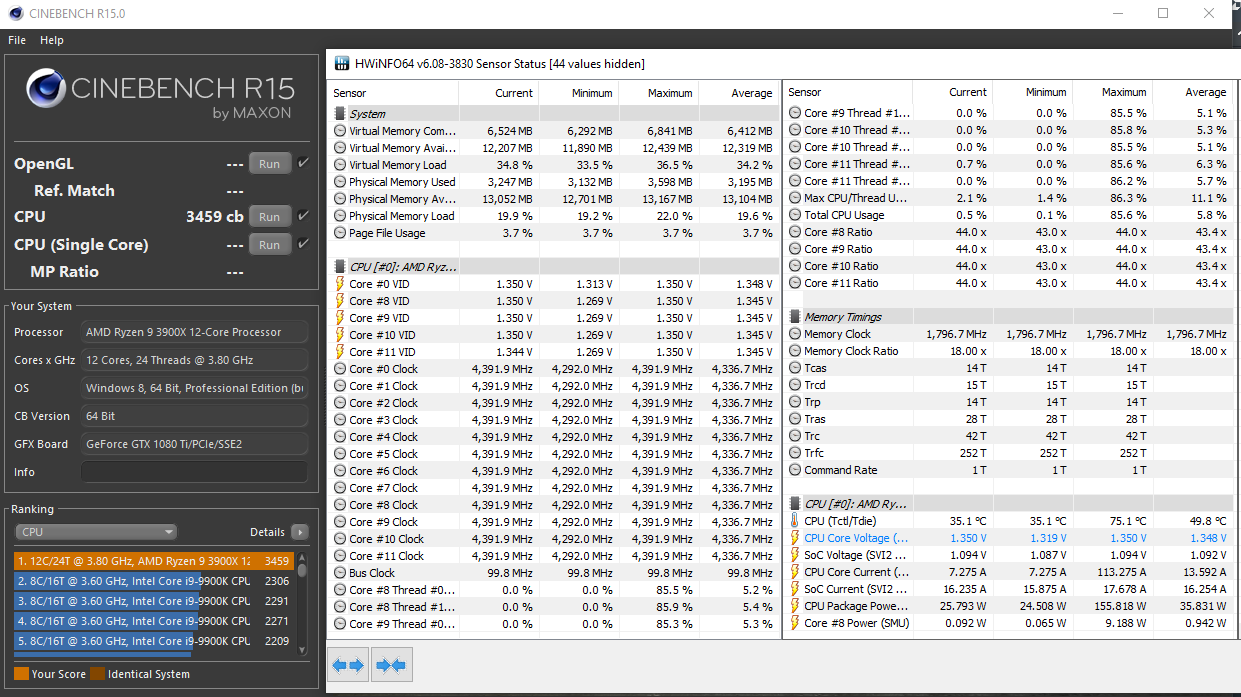This screenshot has height=697, width=1241.
Task: Select ranking entry with score 2291
Action: pos(153,601)
